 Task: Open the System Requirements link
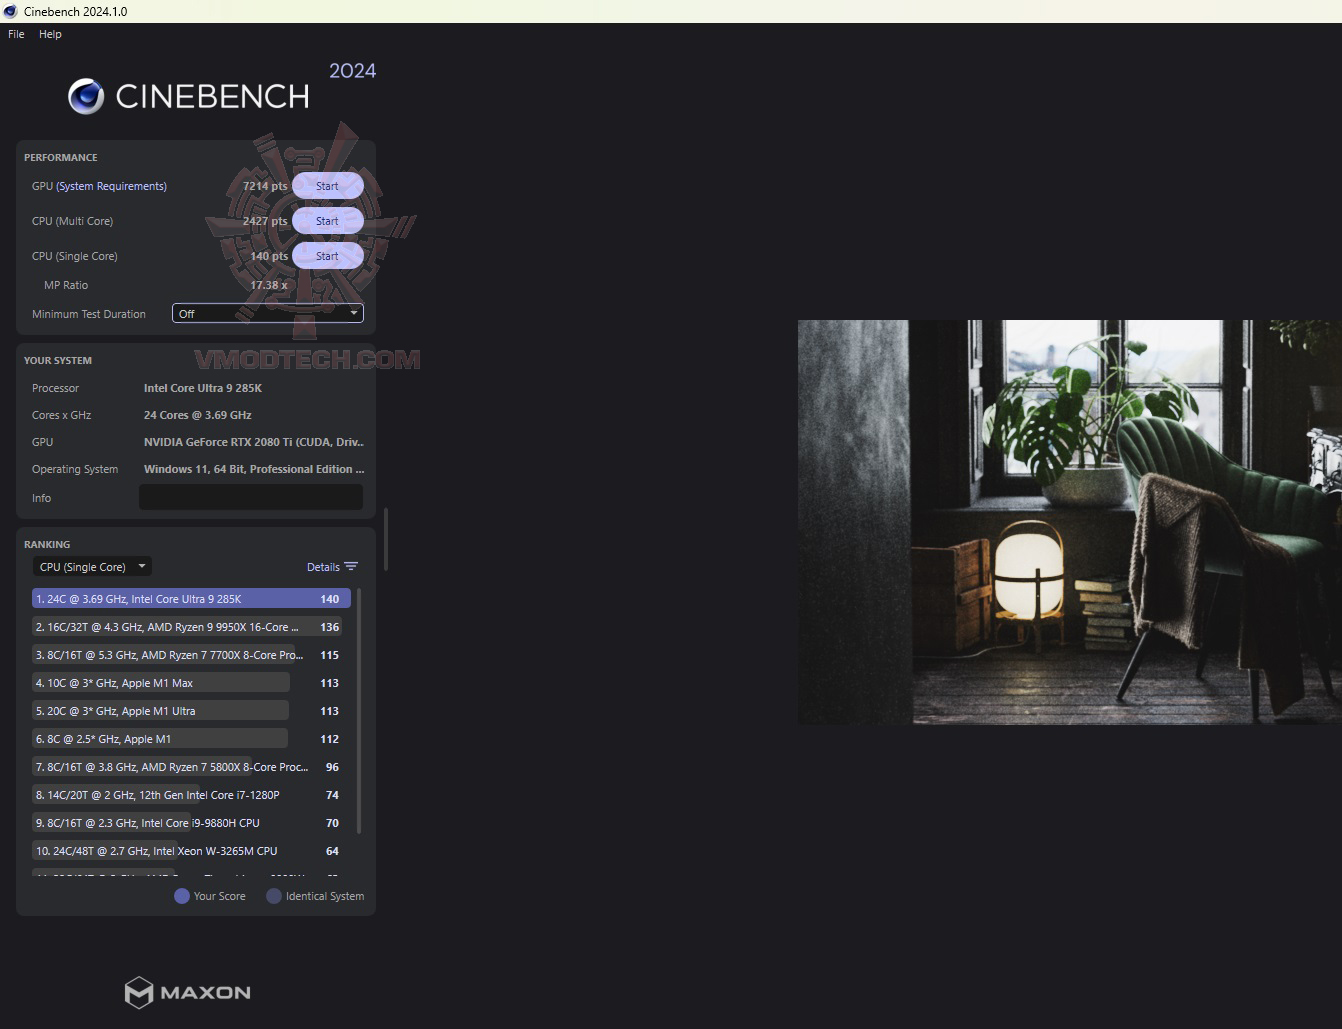click(x=112, y=186)
